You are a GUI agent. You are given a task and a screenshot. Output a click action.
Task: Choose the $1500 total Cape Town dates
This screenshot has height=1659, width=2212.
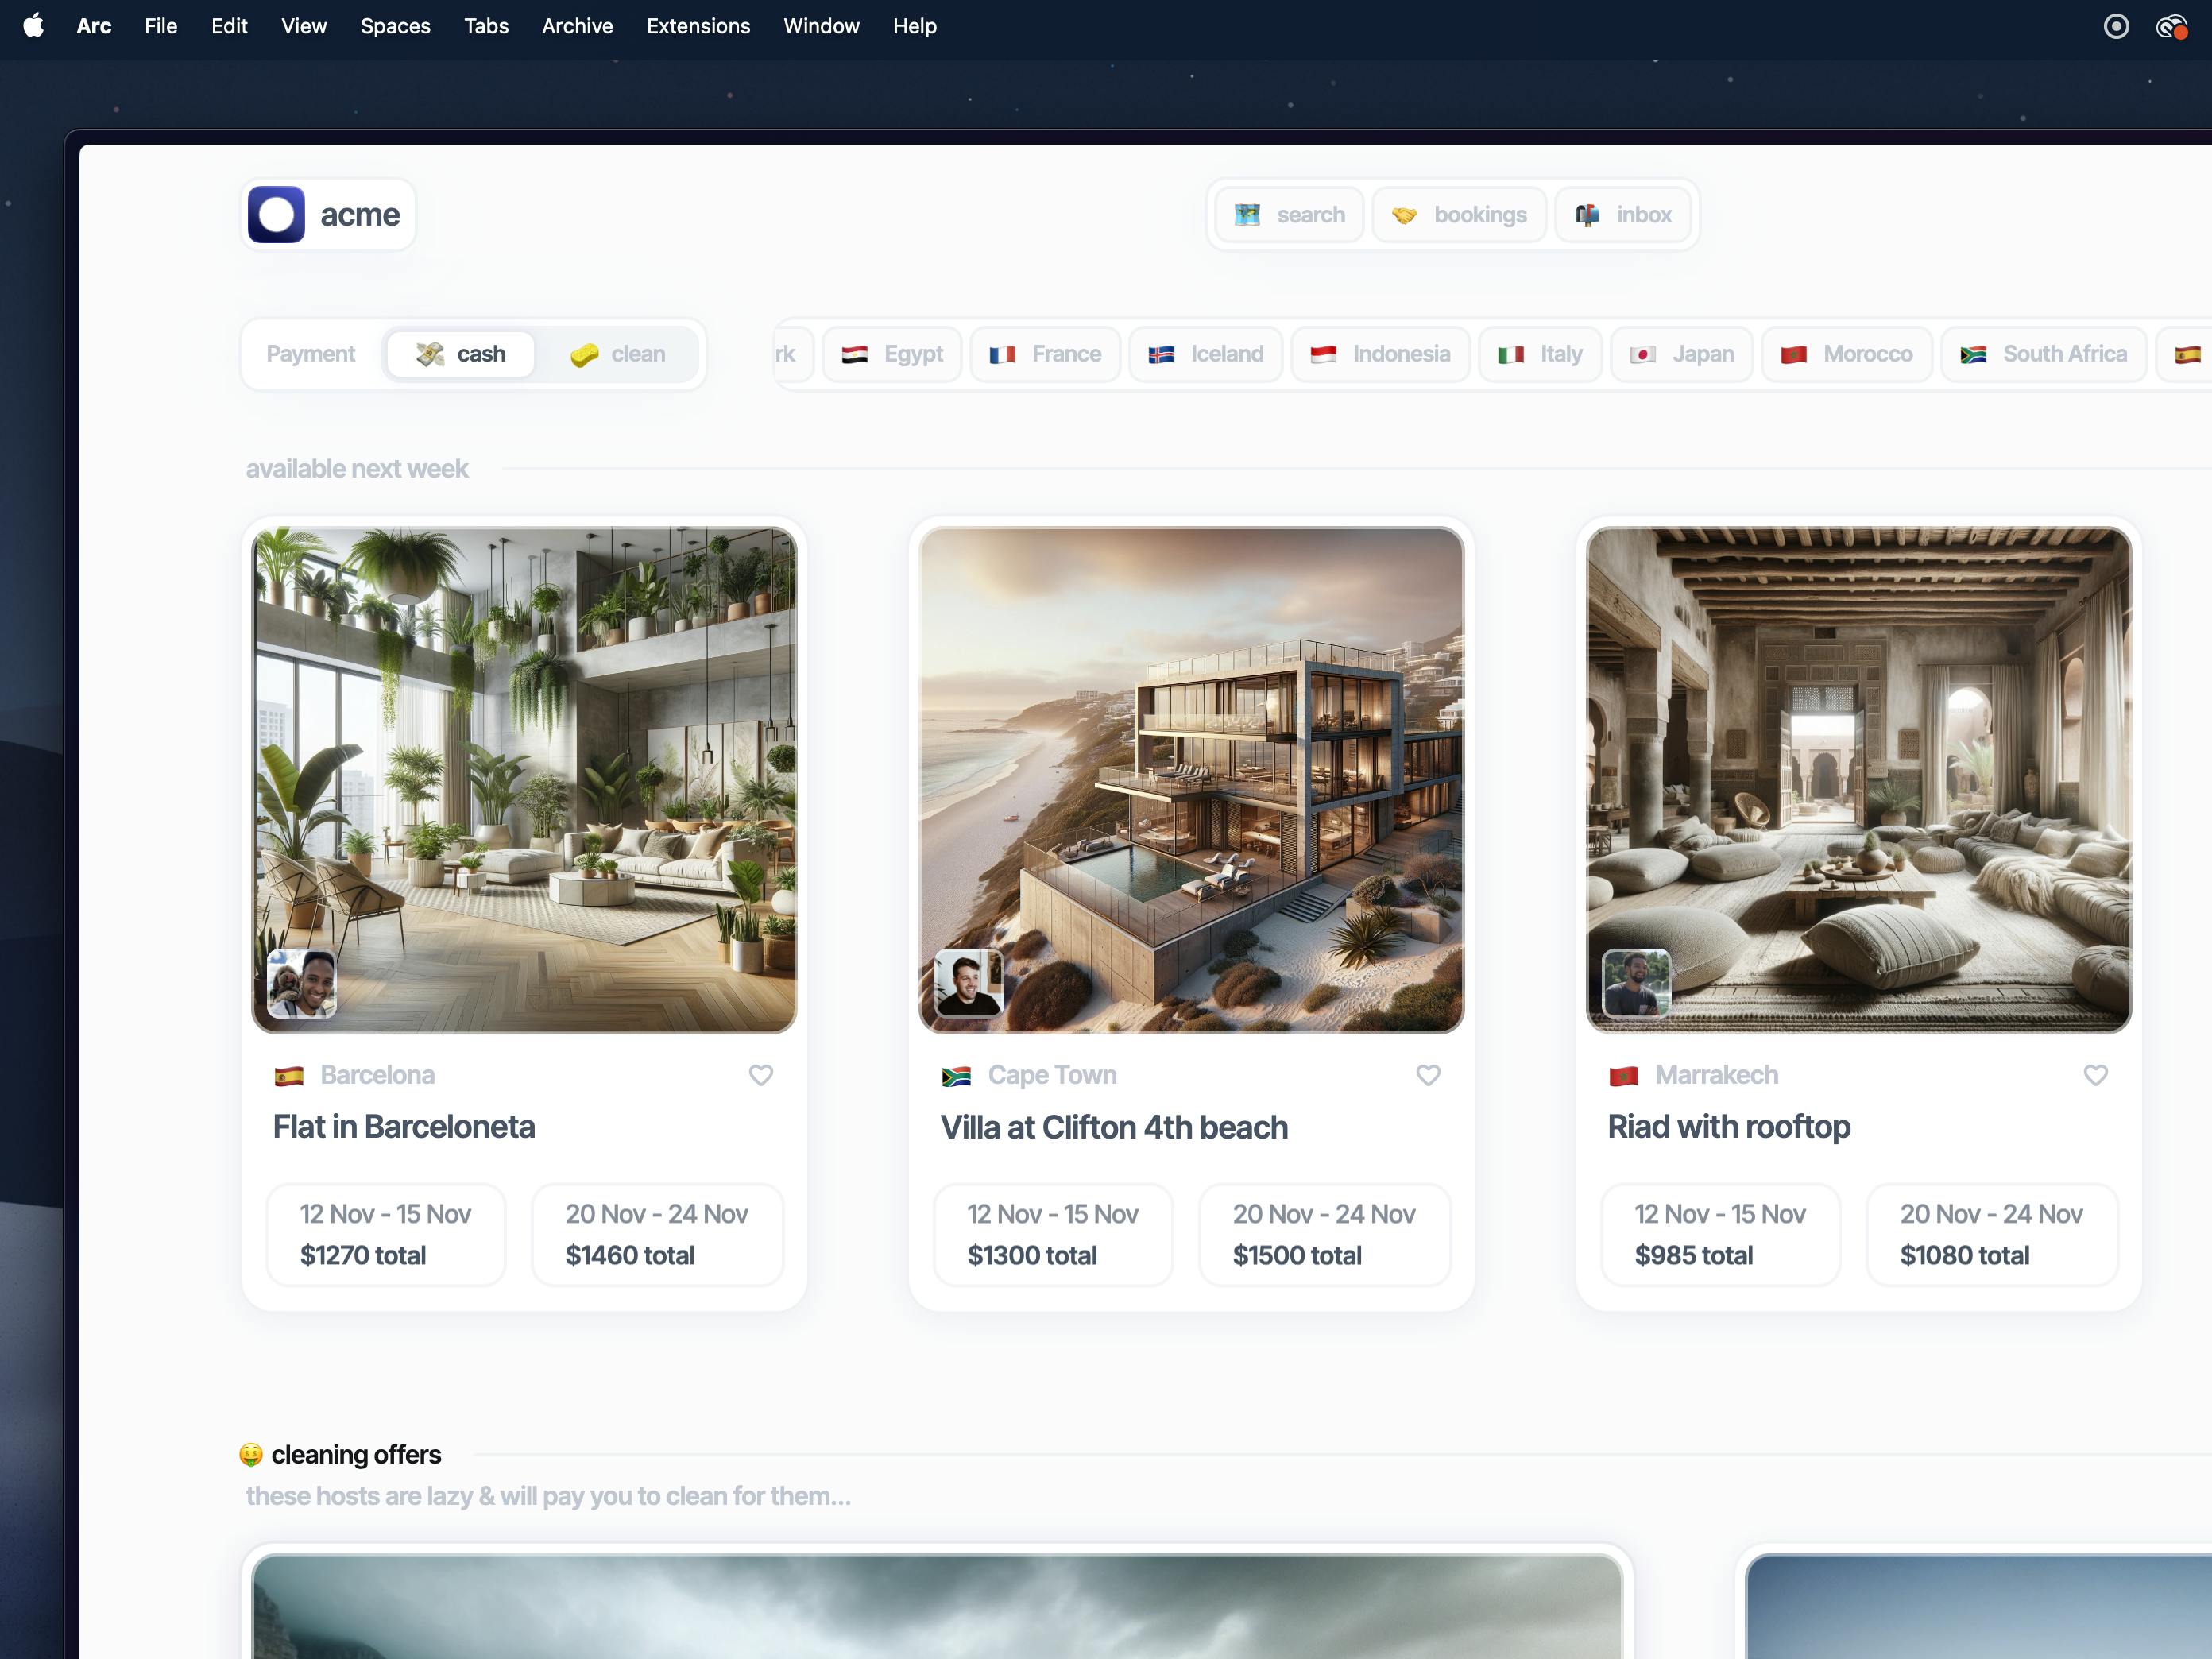pyautogui.click(x=1324, y=1234)
